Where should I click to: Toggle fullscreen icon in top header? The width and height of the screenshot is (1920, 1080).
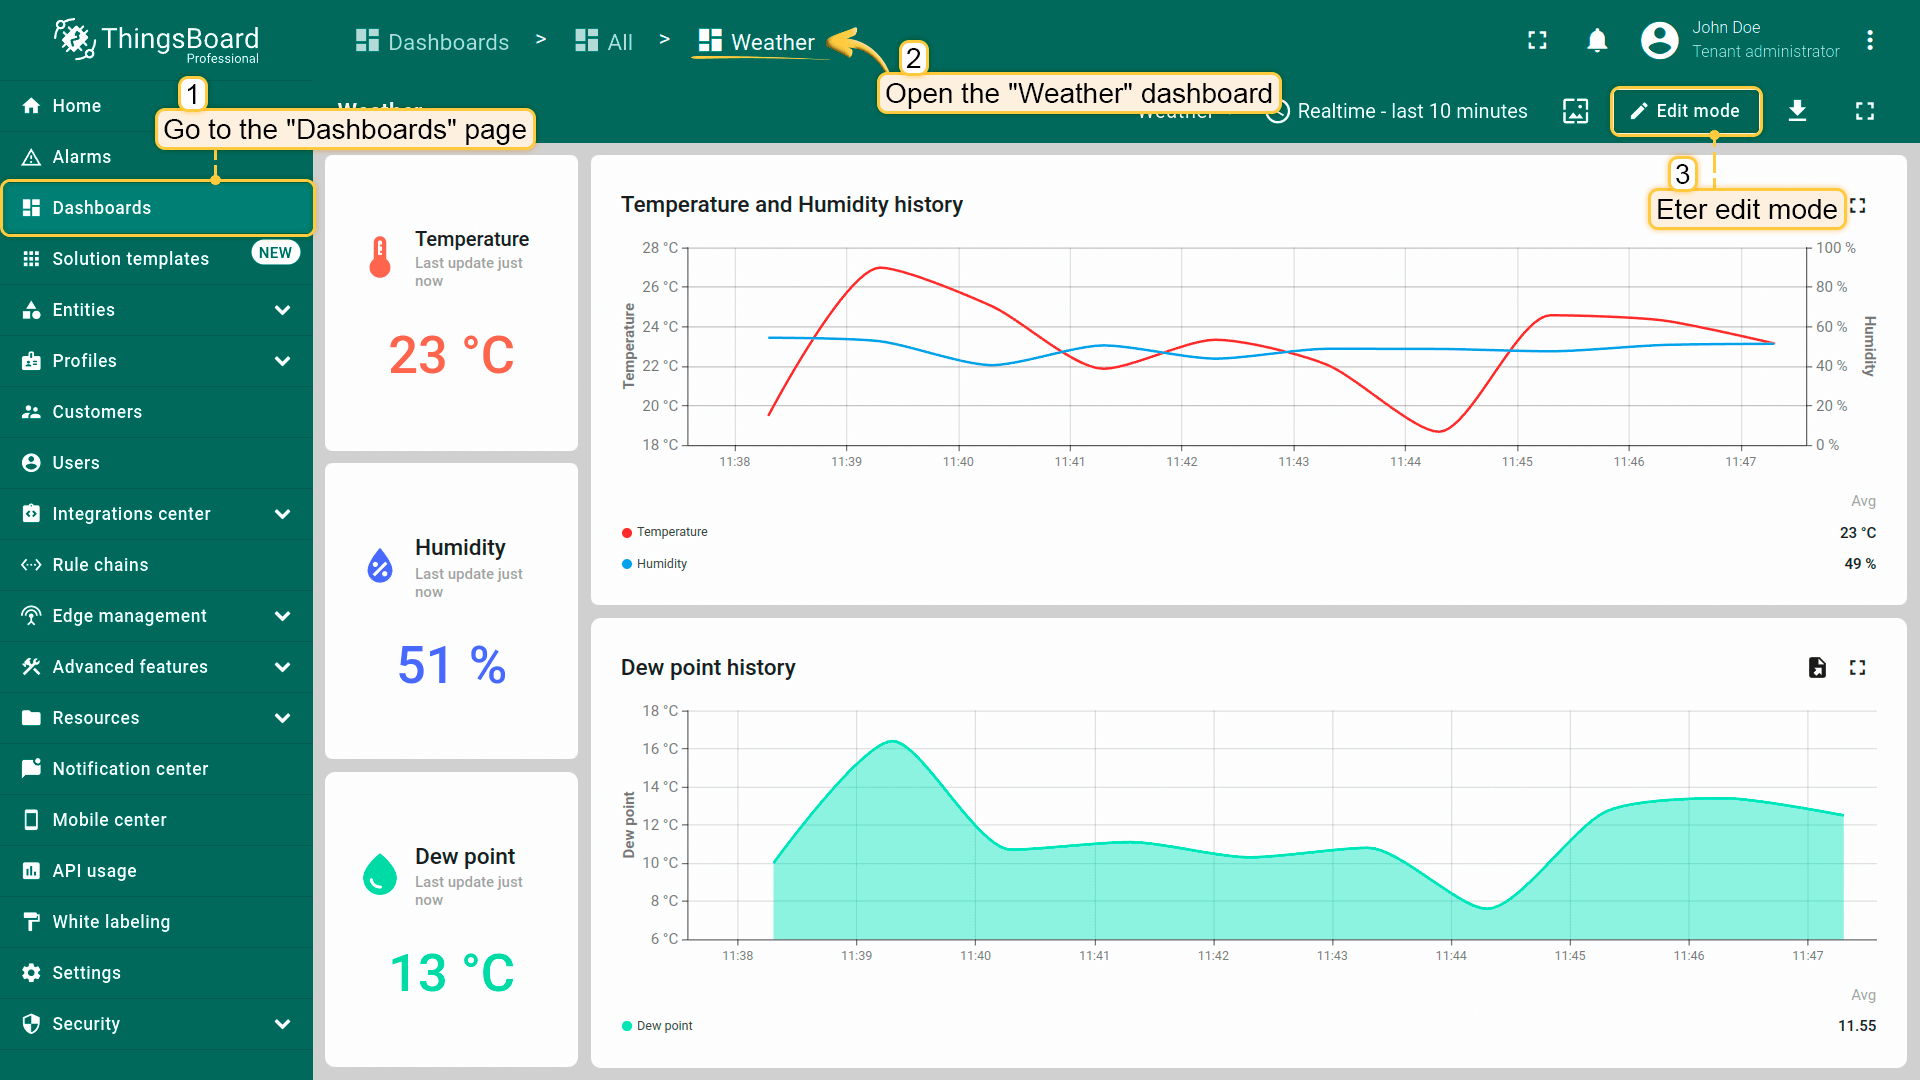[1537, 41]
